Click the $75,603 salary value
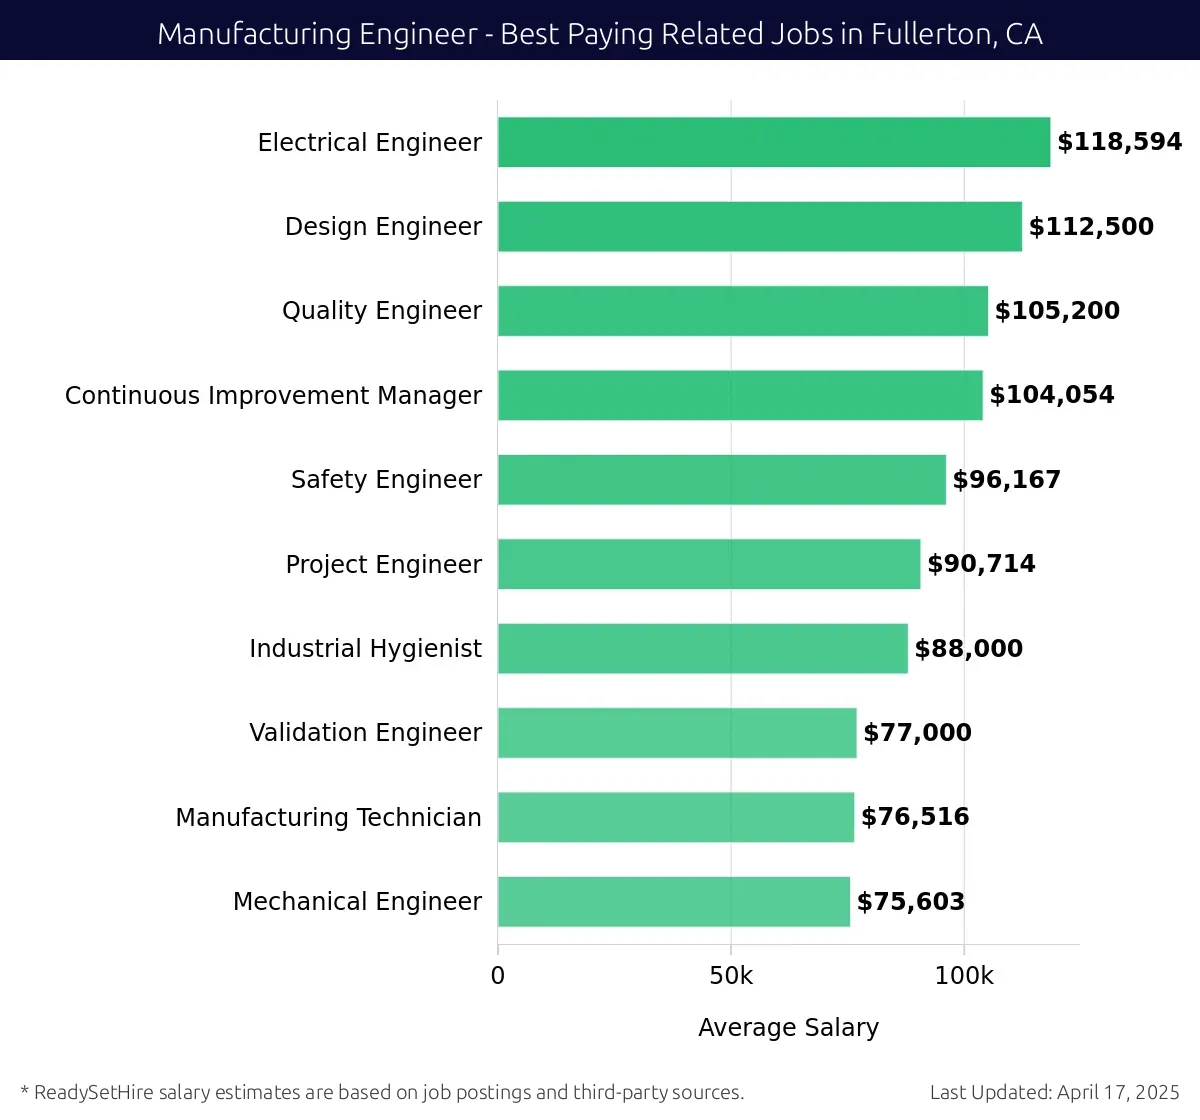This screenshot has height=1120, width=1200. (911, 902)
